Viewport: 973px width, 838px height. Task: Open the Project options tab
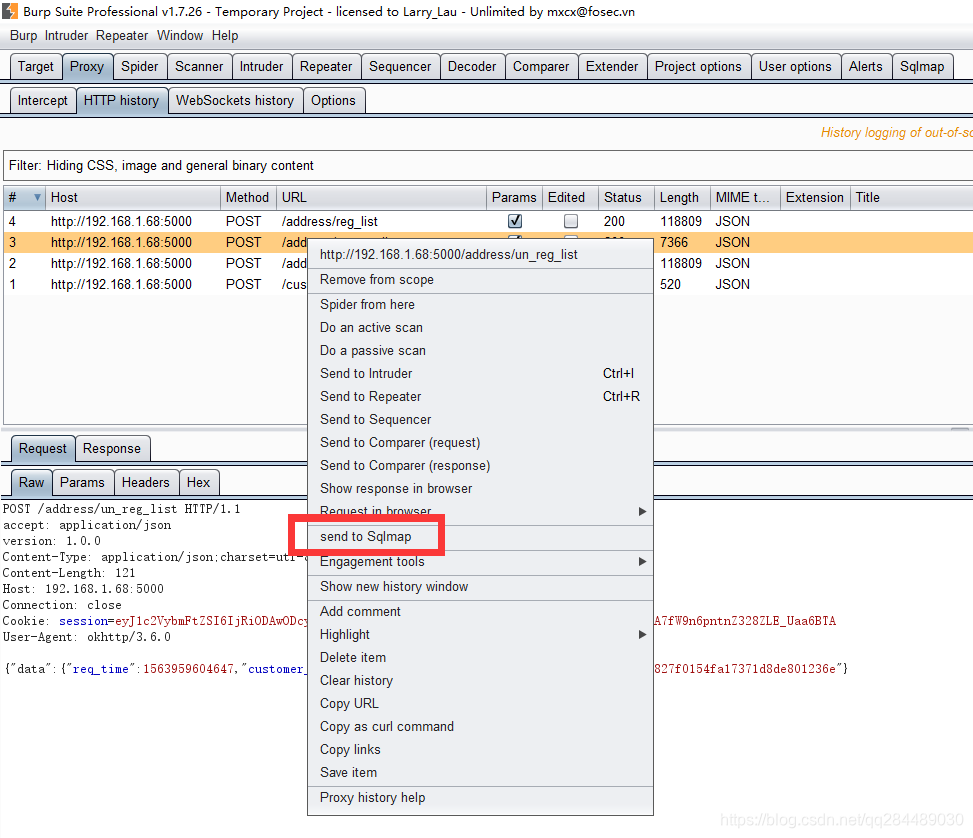pos(698,66)
